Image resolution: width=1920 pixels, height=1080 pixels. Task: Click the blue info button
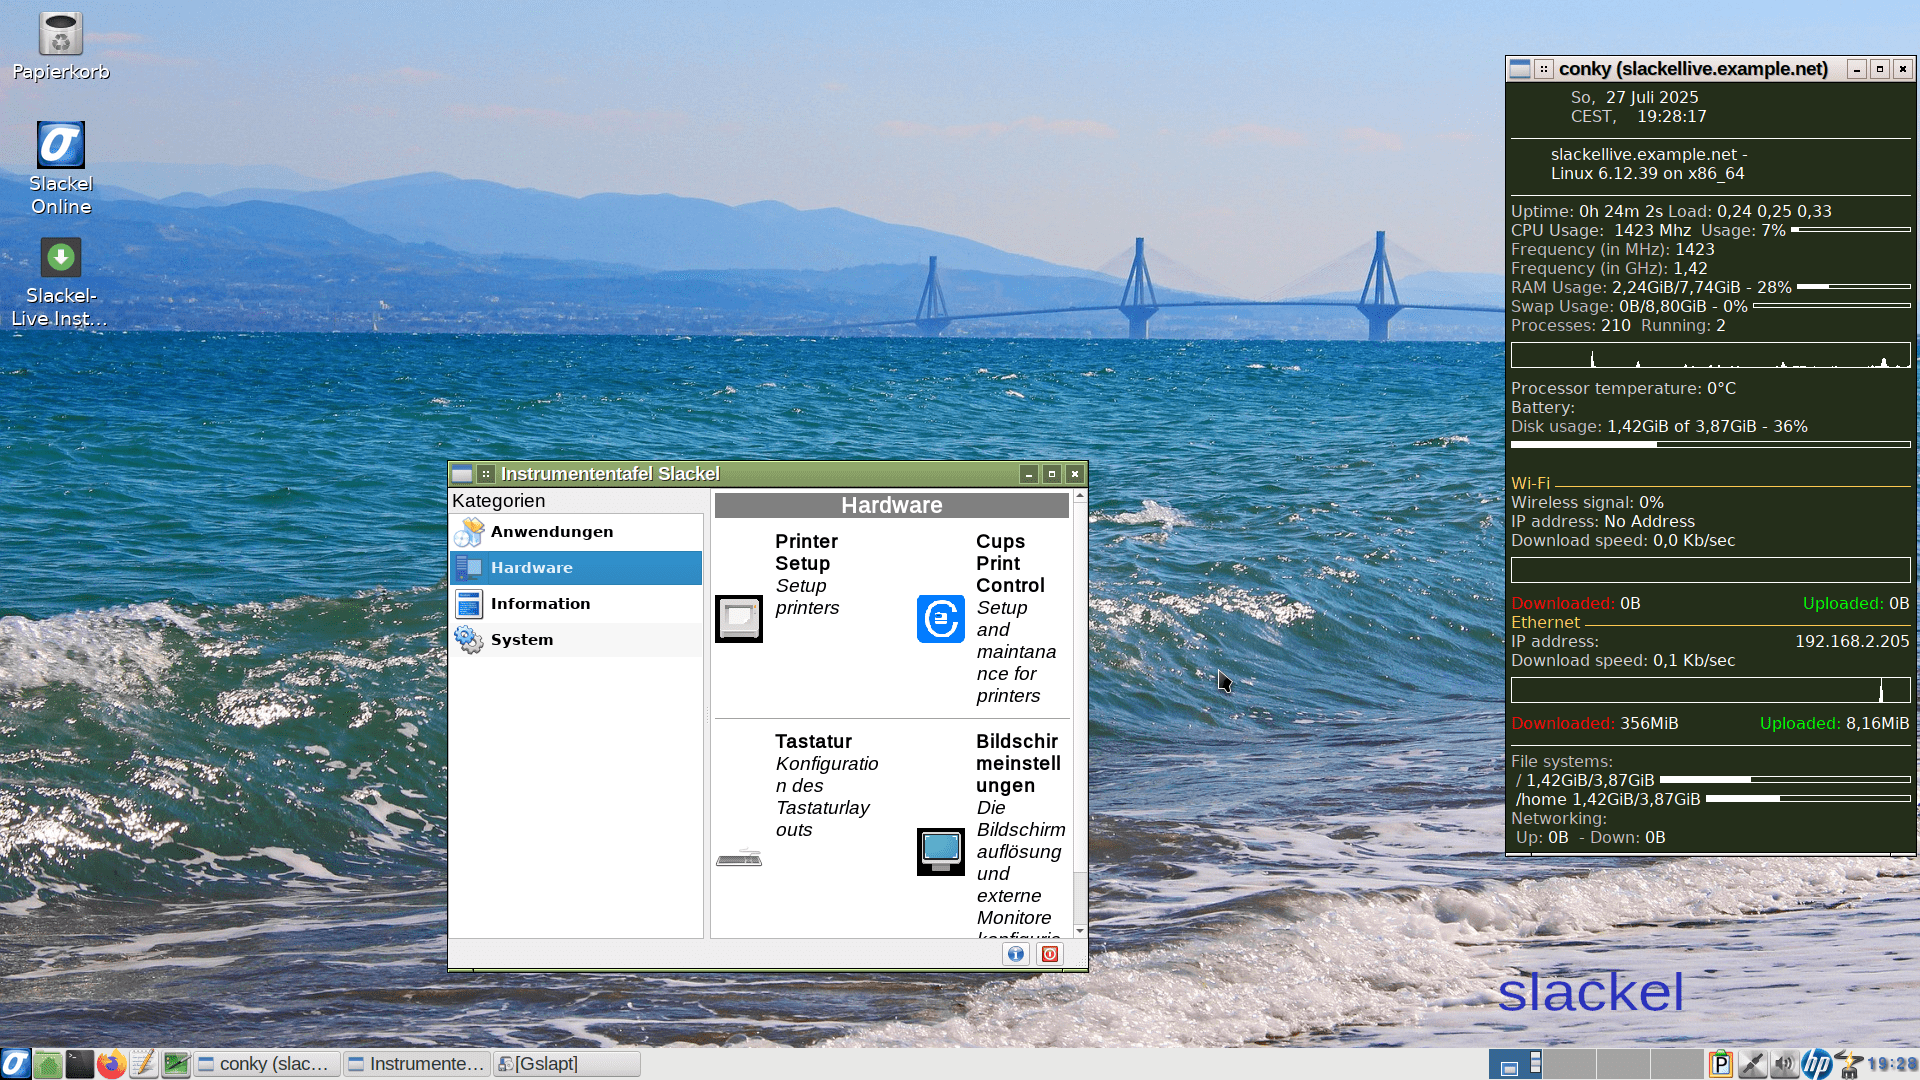coord(1015,954)
